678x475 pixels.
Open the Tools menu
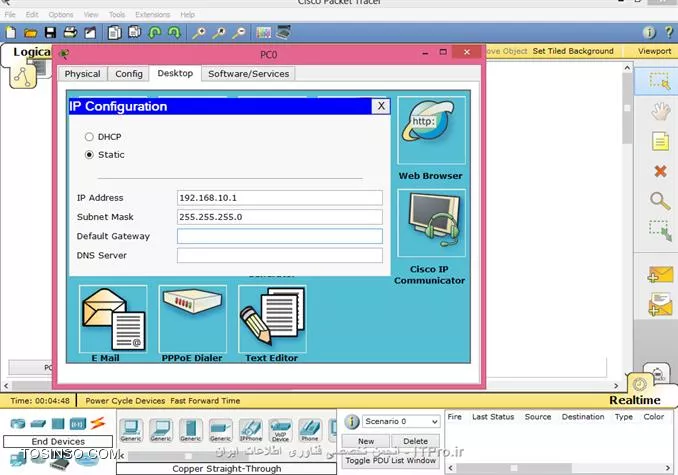tap(117, 15)
